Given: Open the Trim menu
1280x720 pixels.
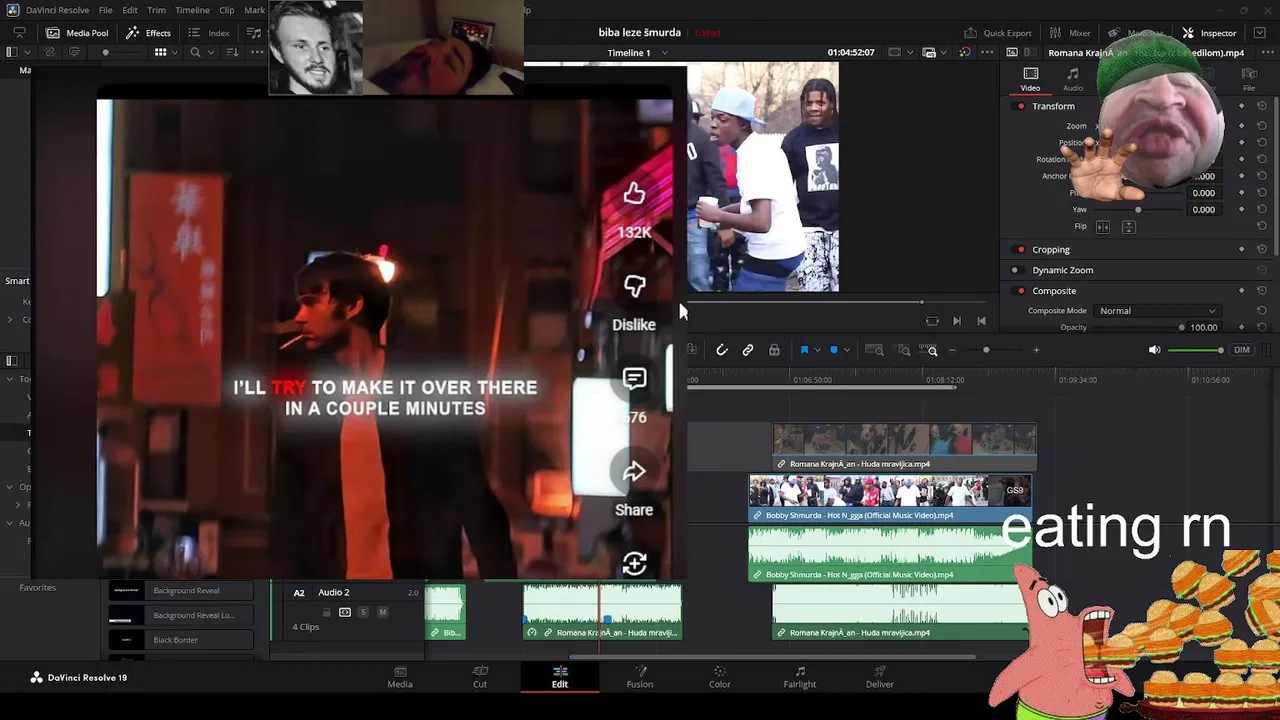Looking at the screenshot, I should pos(157,10).
